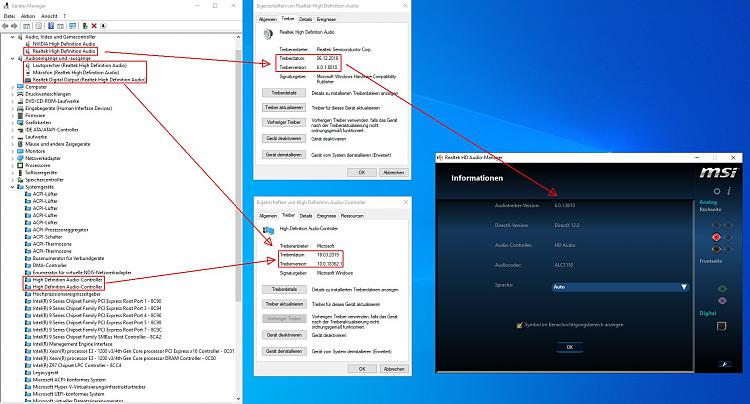Click the gear icon in Realtek HD Audio-Manager

point(717,191)
